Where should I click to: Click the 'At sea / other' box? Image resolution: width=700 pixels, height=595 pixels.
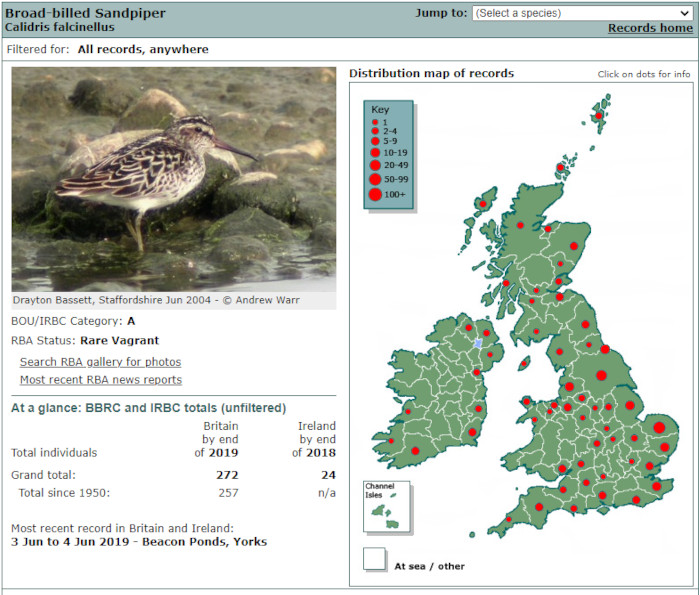(374, 559)
